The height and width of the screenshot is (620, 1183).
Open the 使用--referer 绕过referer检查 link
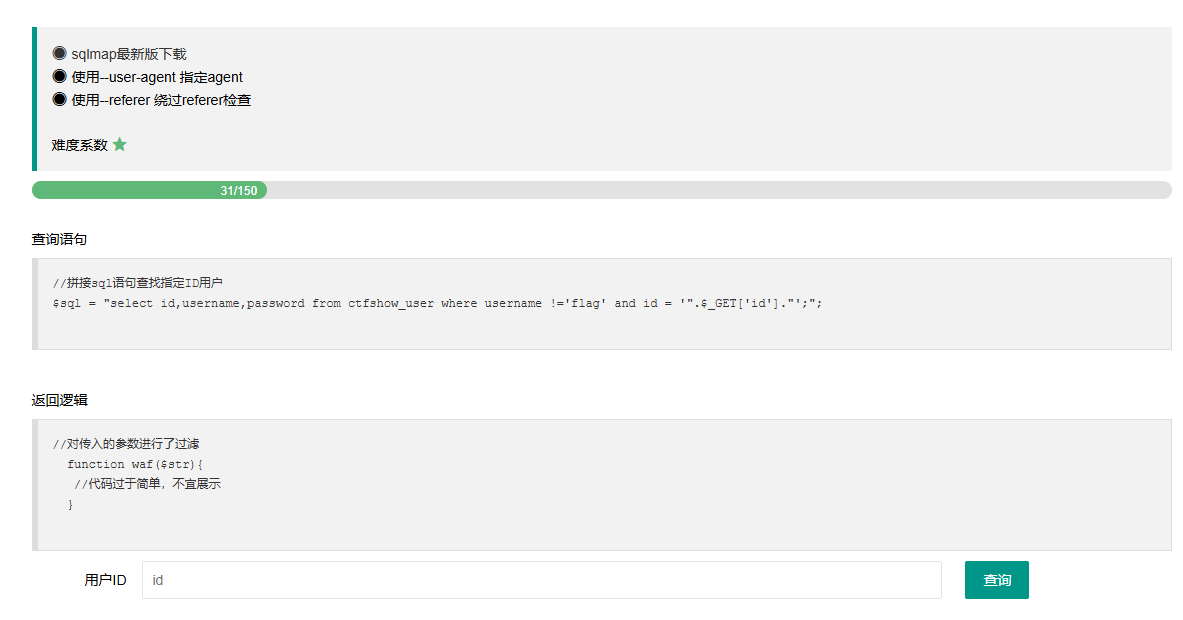161,100
